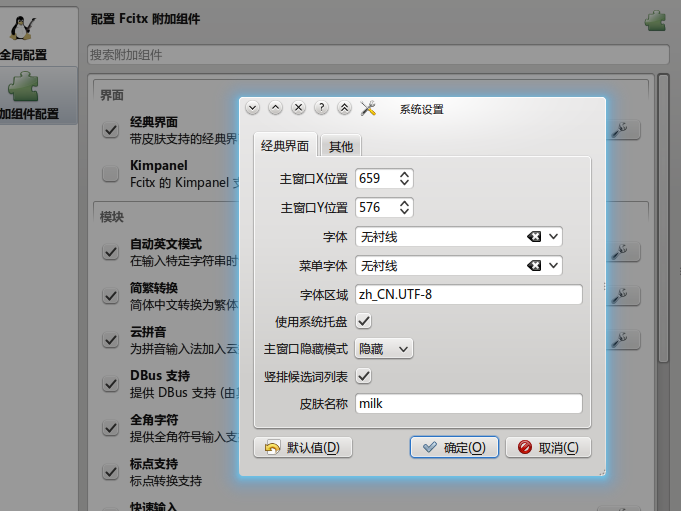This screenshot has width=681, height=511.
Task: Adjust the 主窗口X位置 spin arrows
Action: 404,178
